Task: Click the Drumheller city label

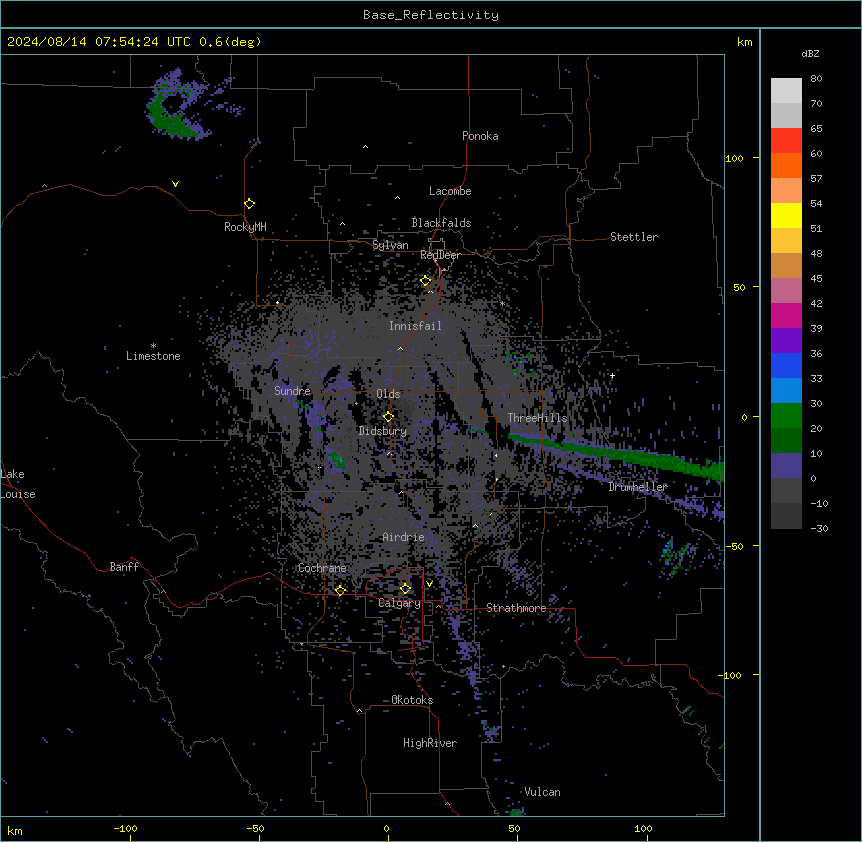Action: point(638,487)
